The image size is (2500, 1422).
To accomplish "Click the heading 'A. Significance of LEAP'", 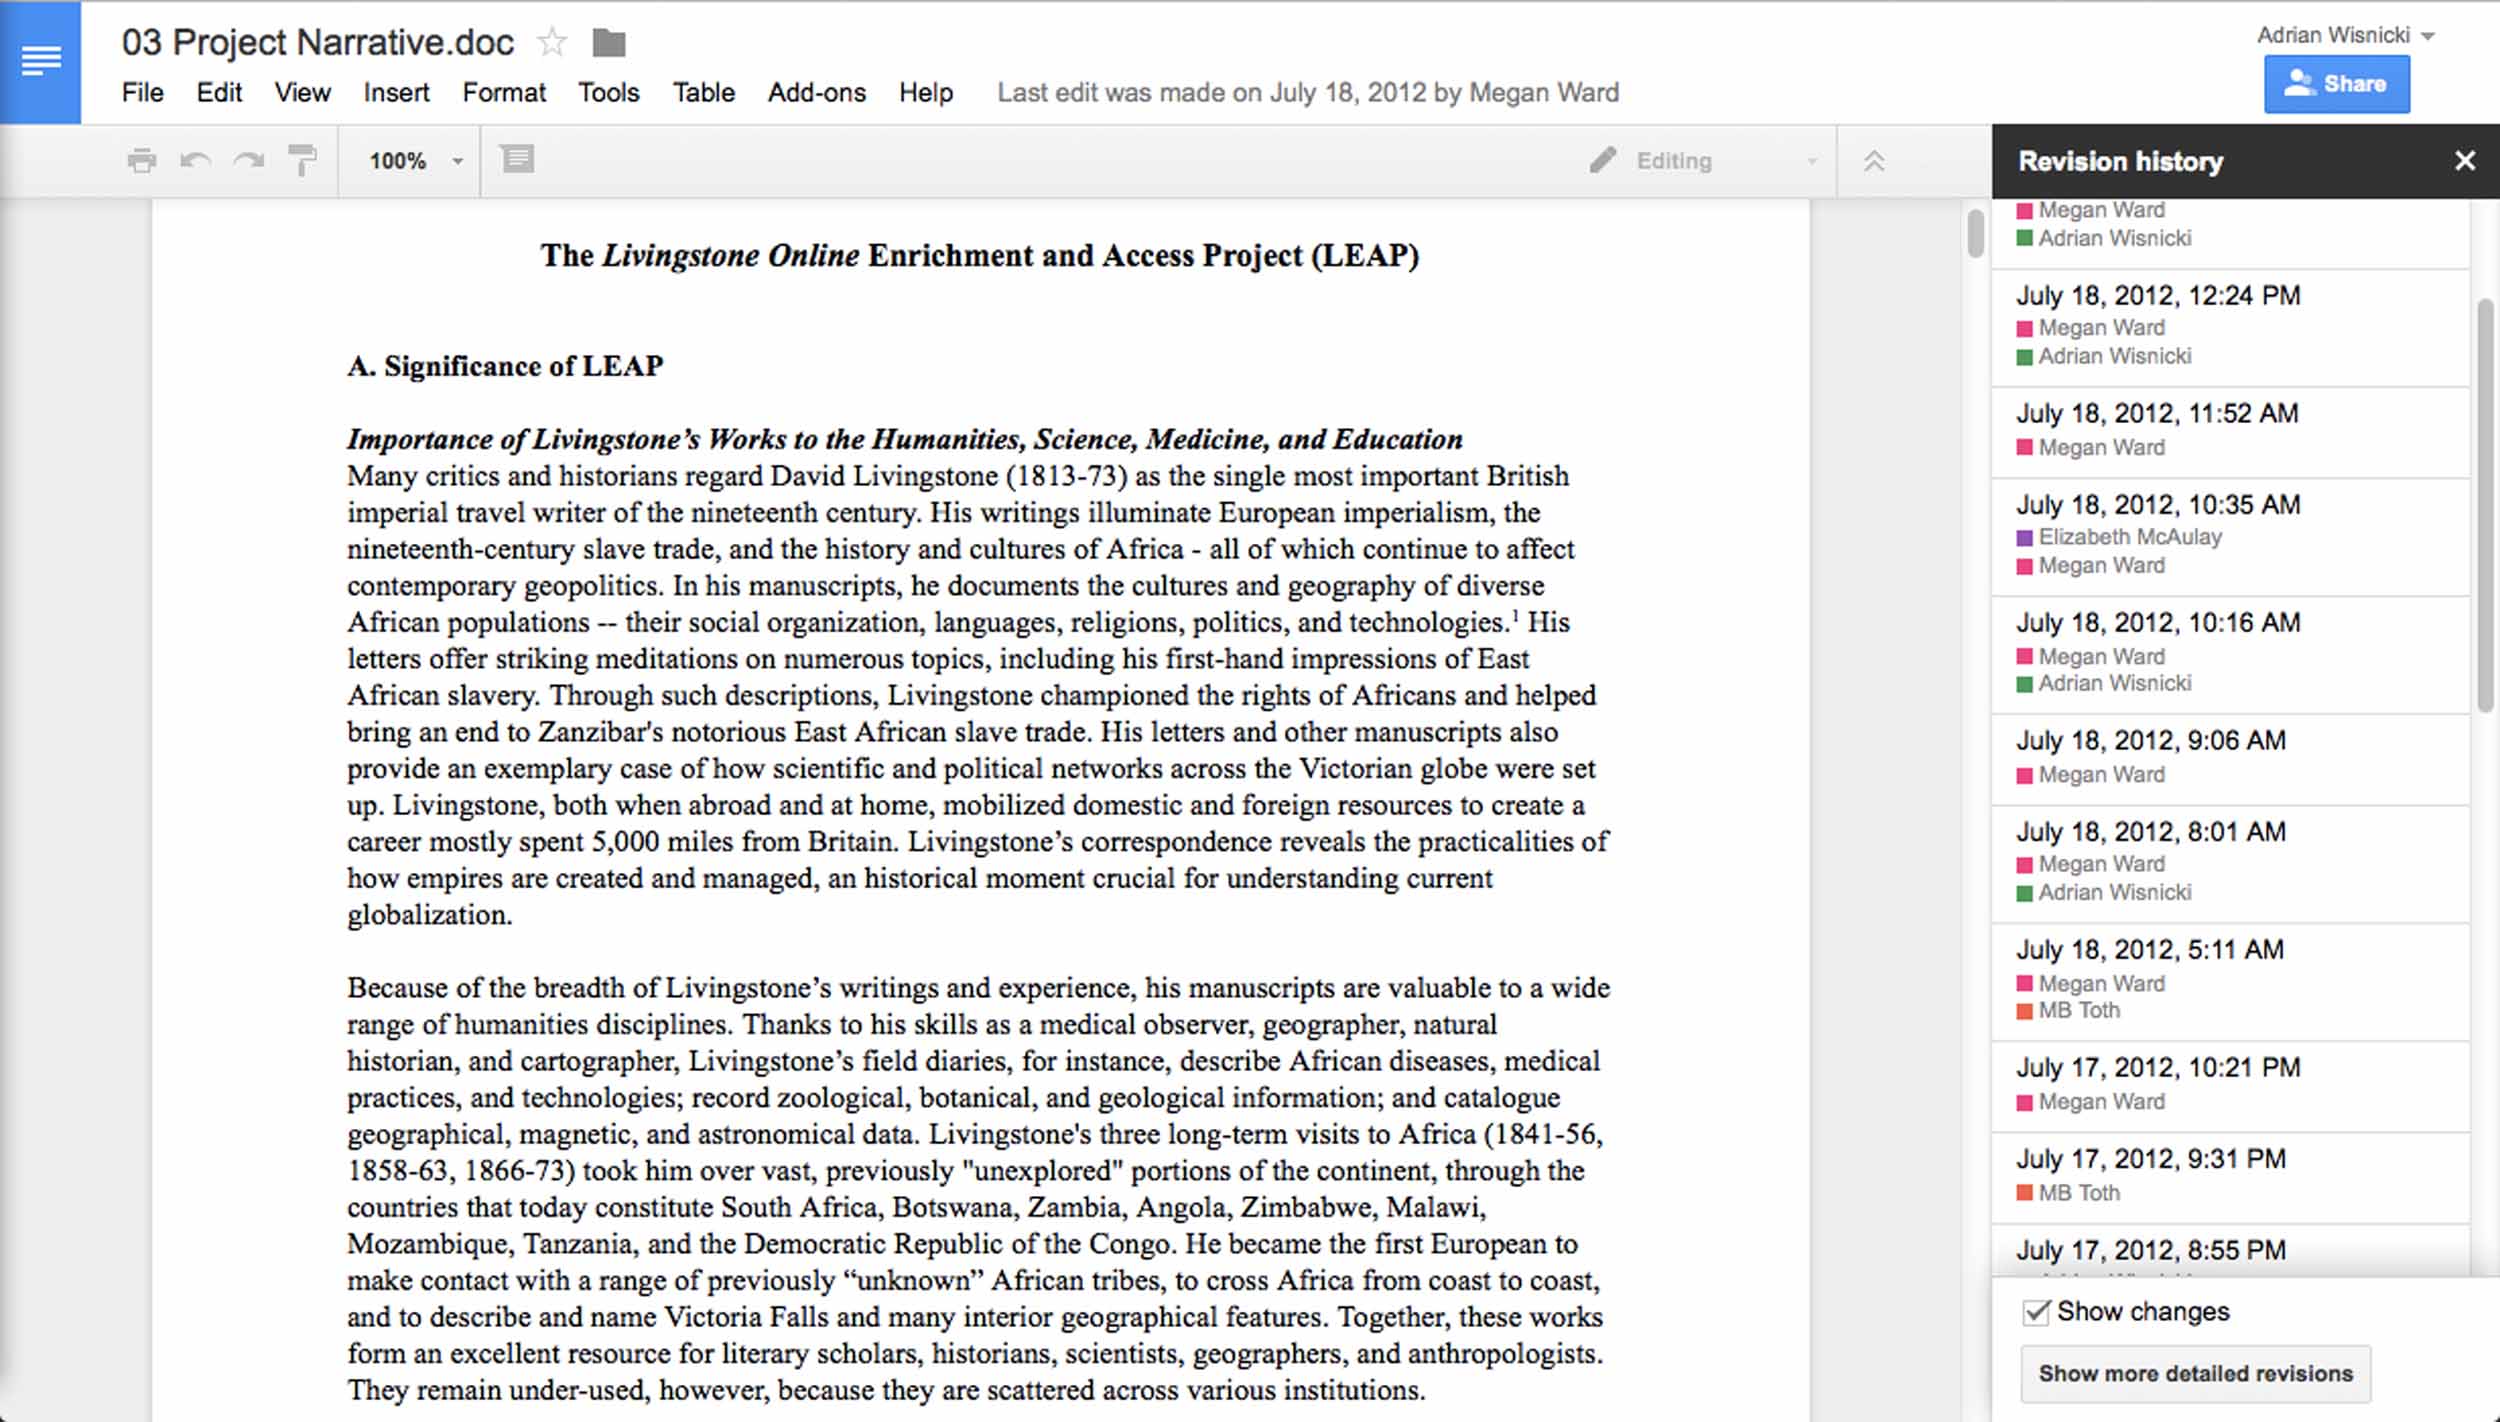I will click(x=505, y=366).
